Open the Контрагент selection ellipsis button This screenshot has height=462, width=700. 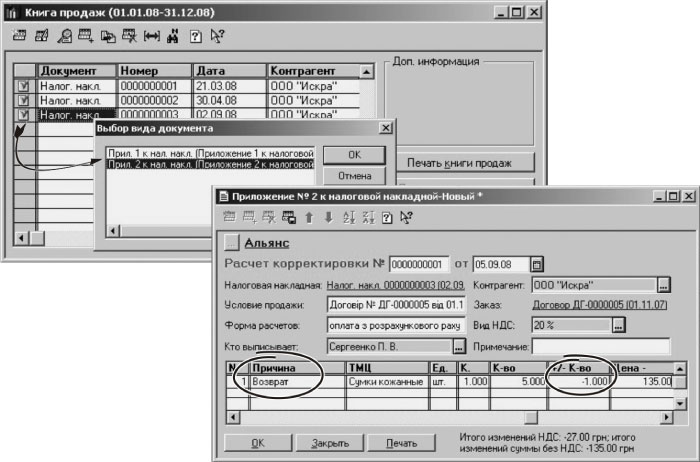(x=662, y=284)
